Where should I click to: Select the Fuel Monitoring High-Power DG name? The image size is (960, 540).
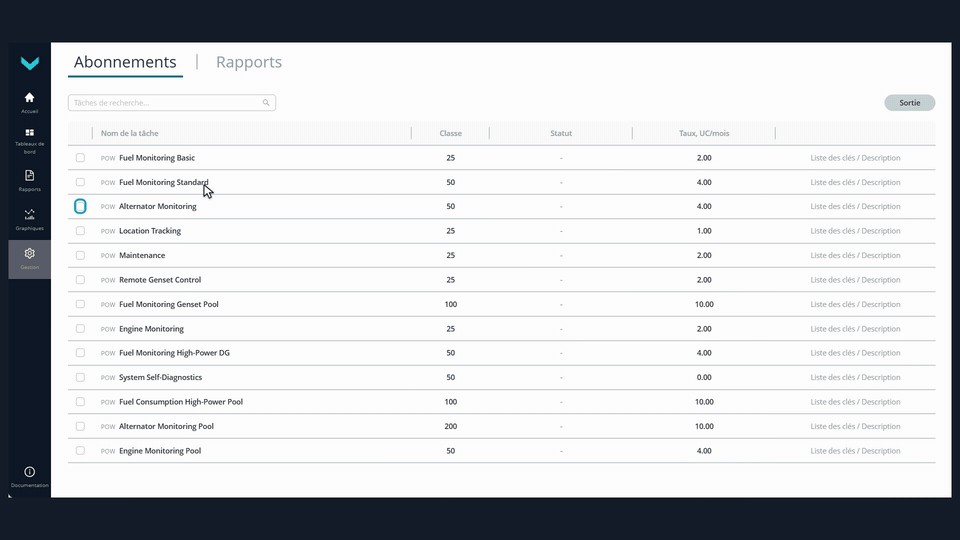pos(174,353)
